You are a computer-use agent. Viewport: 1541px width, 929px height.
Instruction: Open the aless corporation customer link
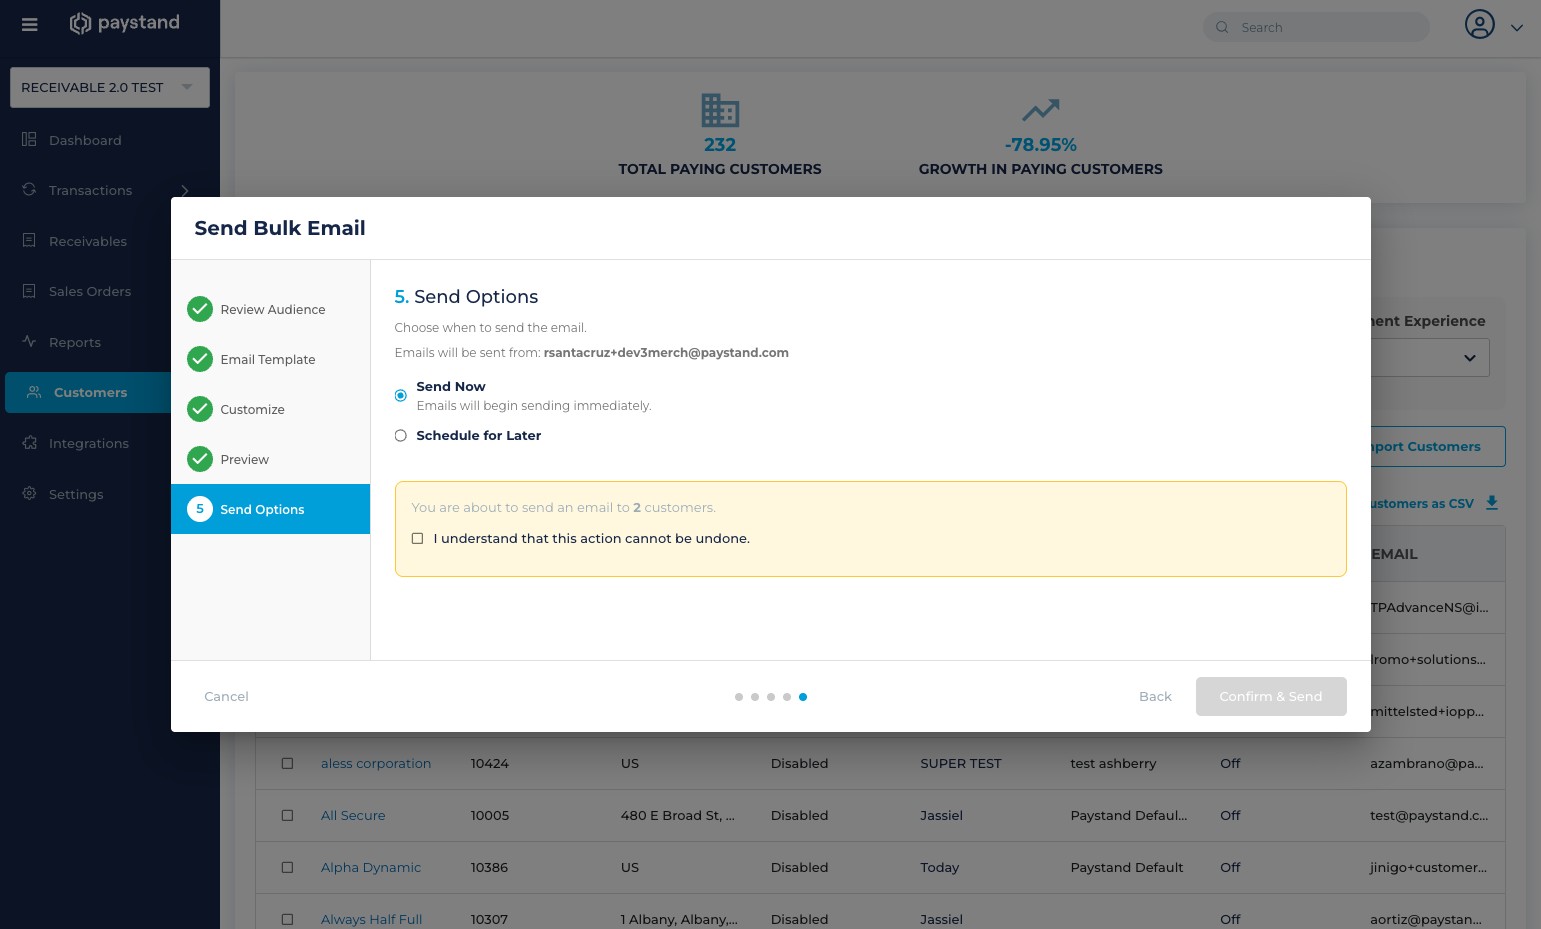tap(376, 763)
